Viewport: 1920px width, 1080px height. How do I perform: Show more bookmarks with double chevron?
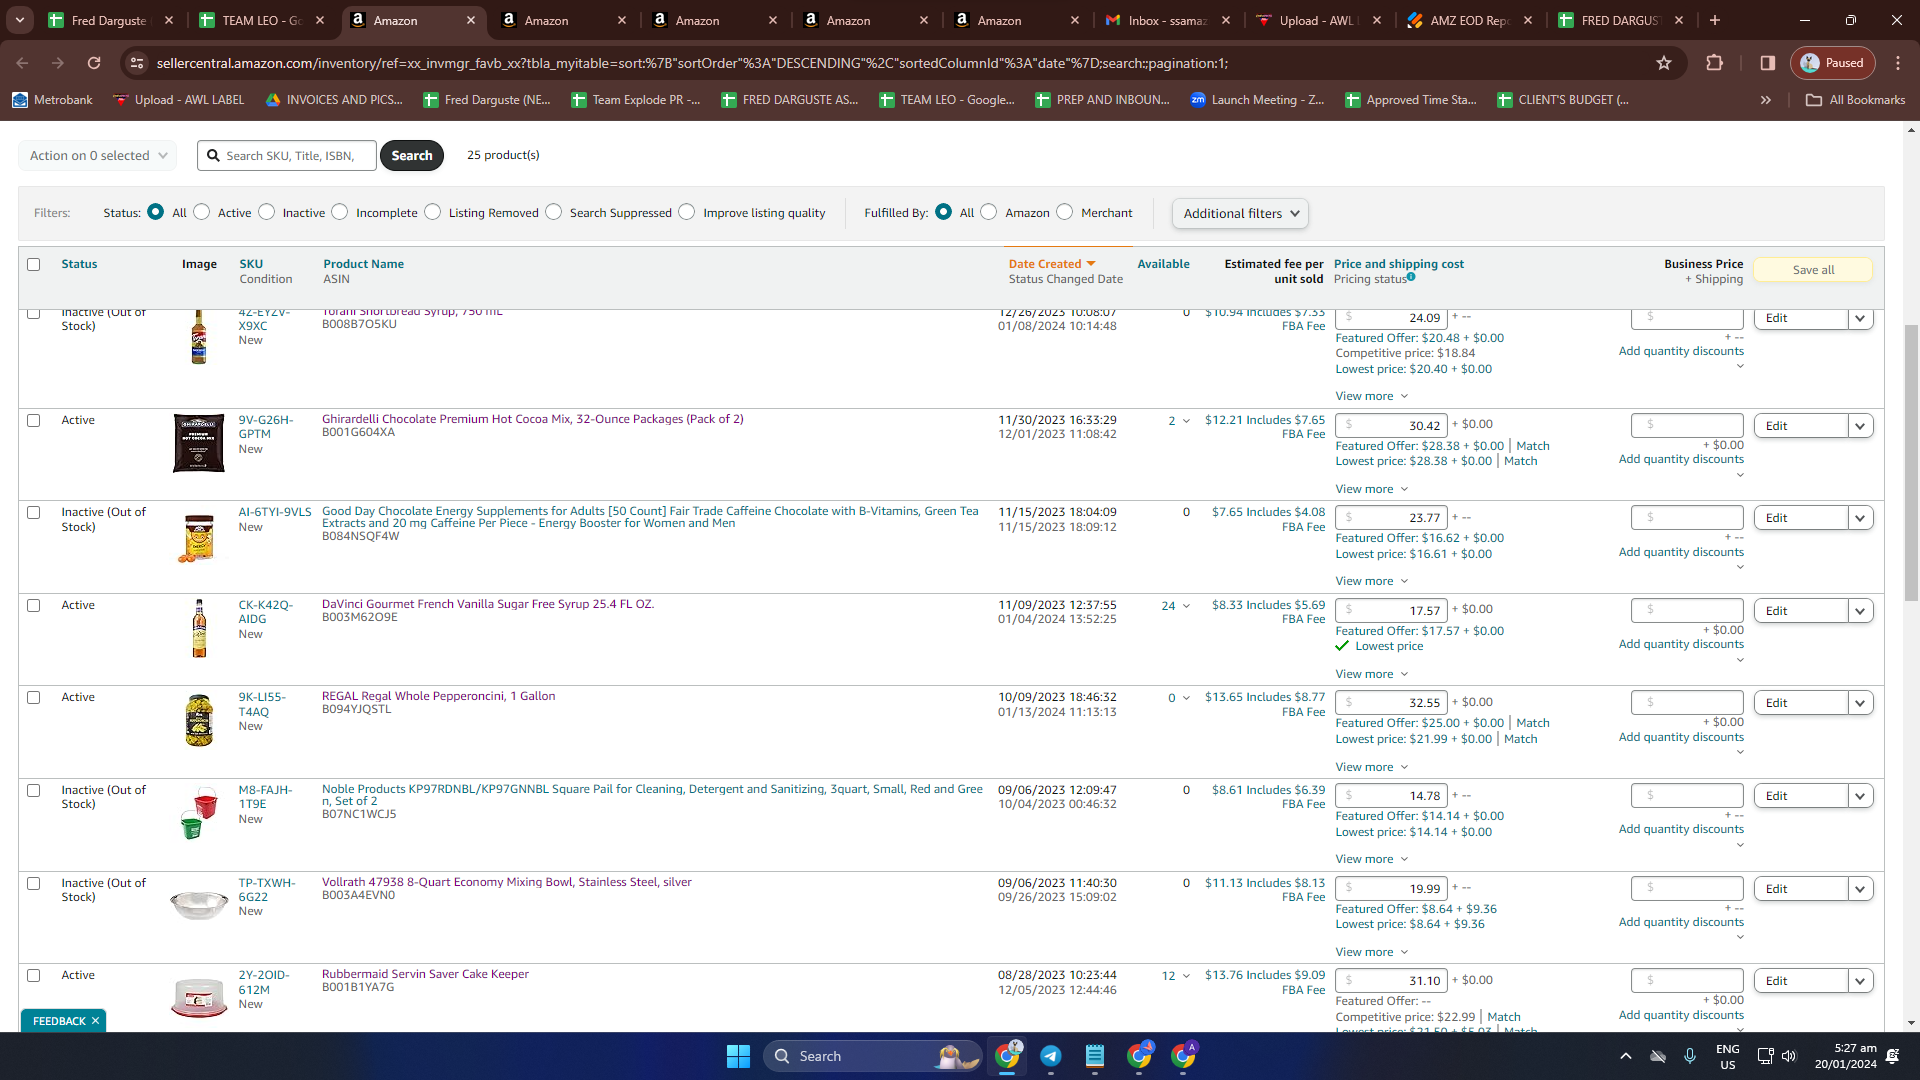click(1766, 100)
